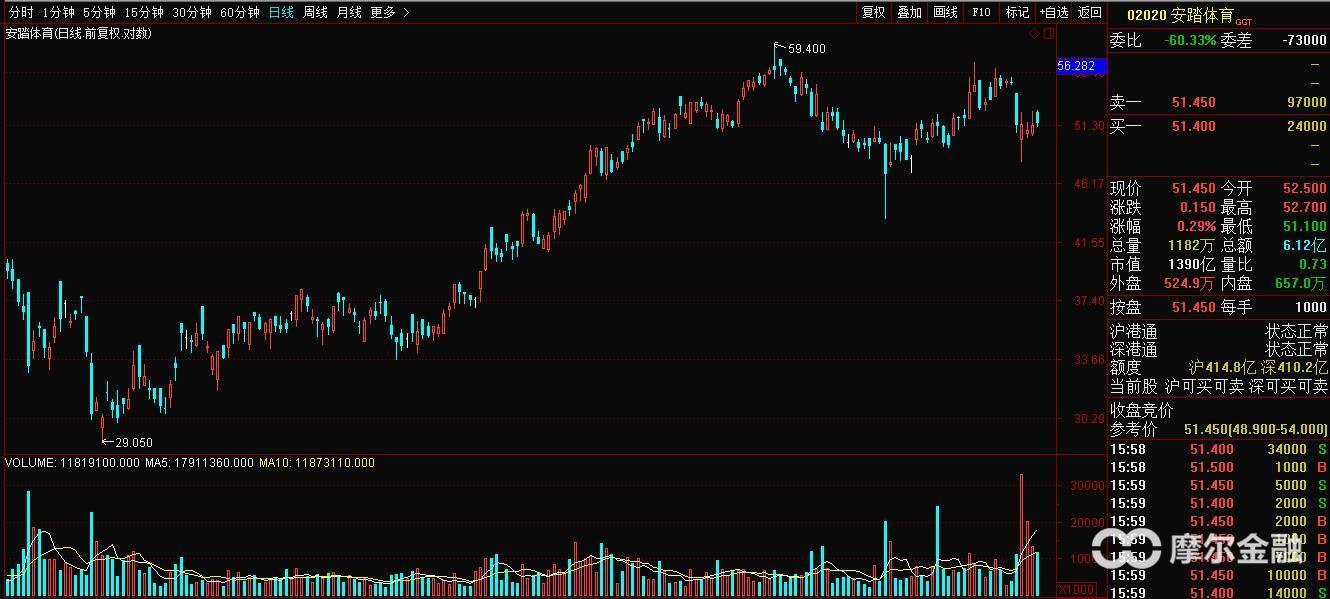Select the 5分钟 period tab
The image size is (1330, 599).
(x=99, y=12)
